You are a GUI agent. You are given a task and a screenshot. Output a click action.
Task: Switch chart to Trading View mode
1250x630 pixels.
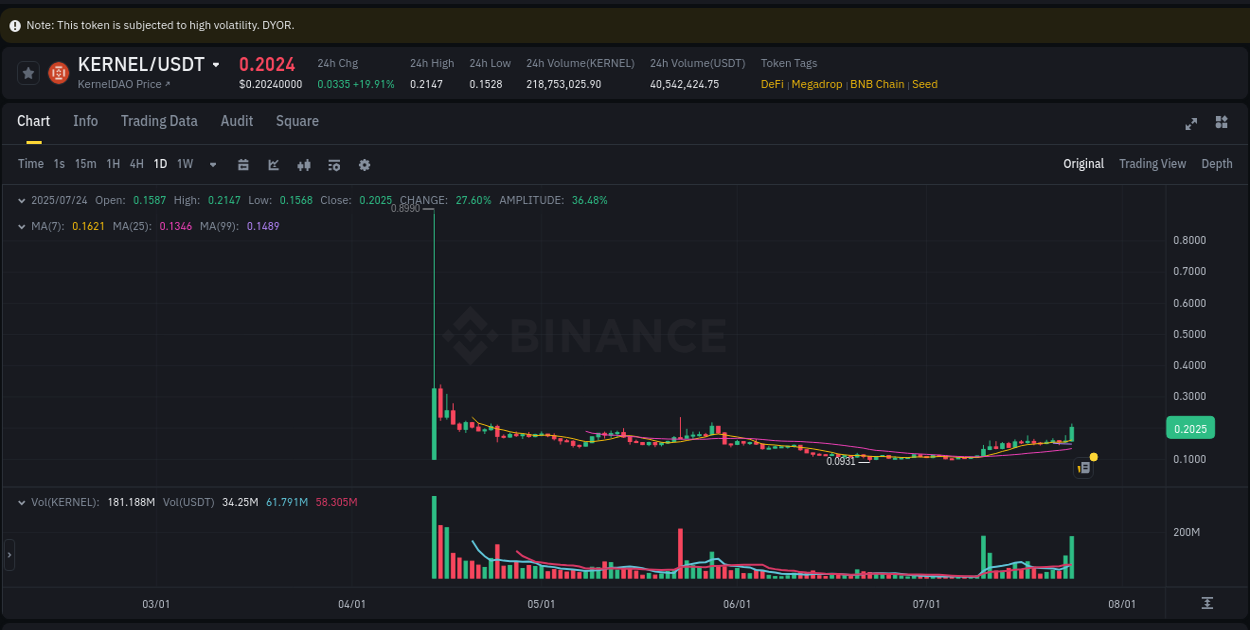point(1152,163)
